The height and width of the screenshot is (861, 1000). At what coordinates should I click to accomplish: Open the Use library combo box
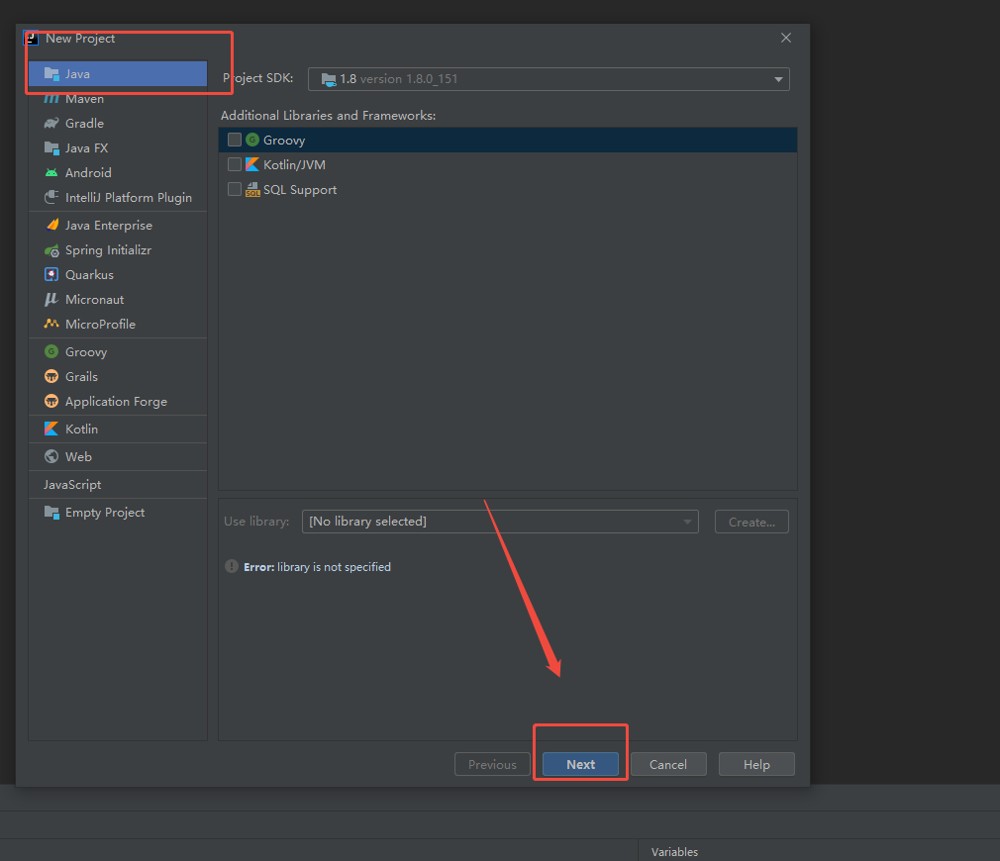500,522
